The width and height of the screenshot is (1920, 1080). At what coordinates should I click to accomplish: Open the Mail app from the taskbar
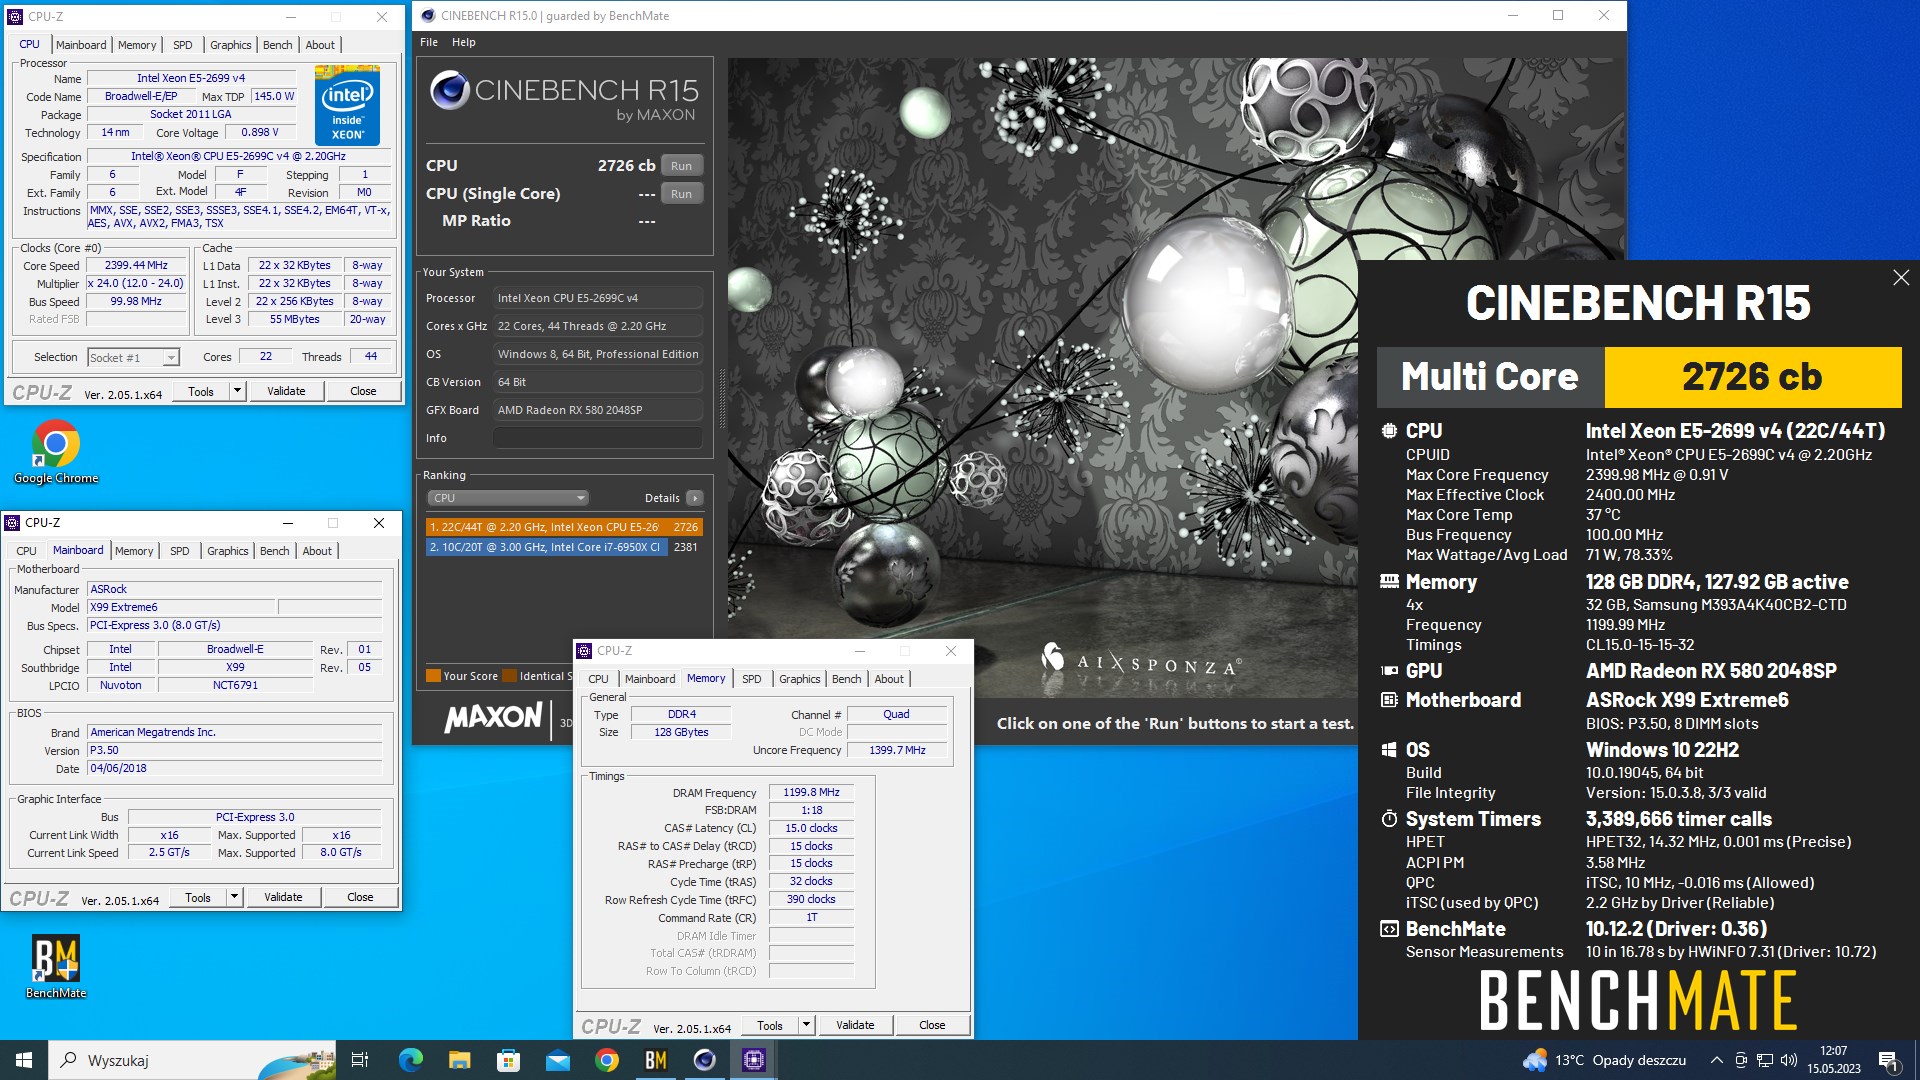click(x=557, y=1060)
